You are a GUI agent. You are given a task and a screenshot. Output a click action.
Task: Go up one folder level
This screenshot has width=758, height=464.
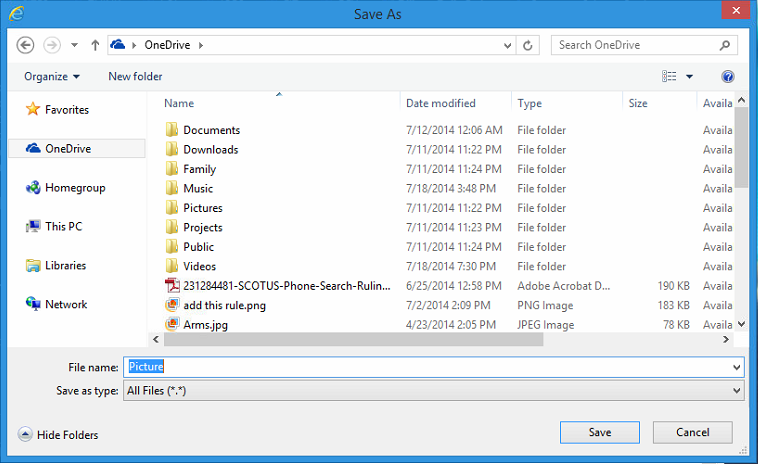click(95, 45)
